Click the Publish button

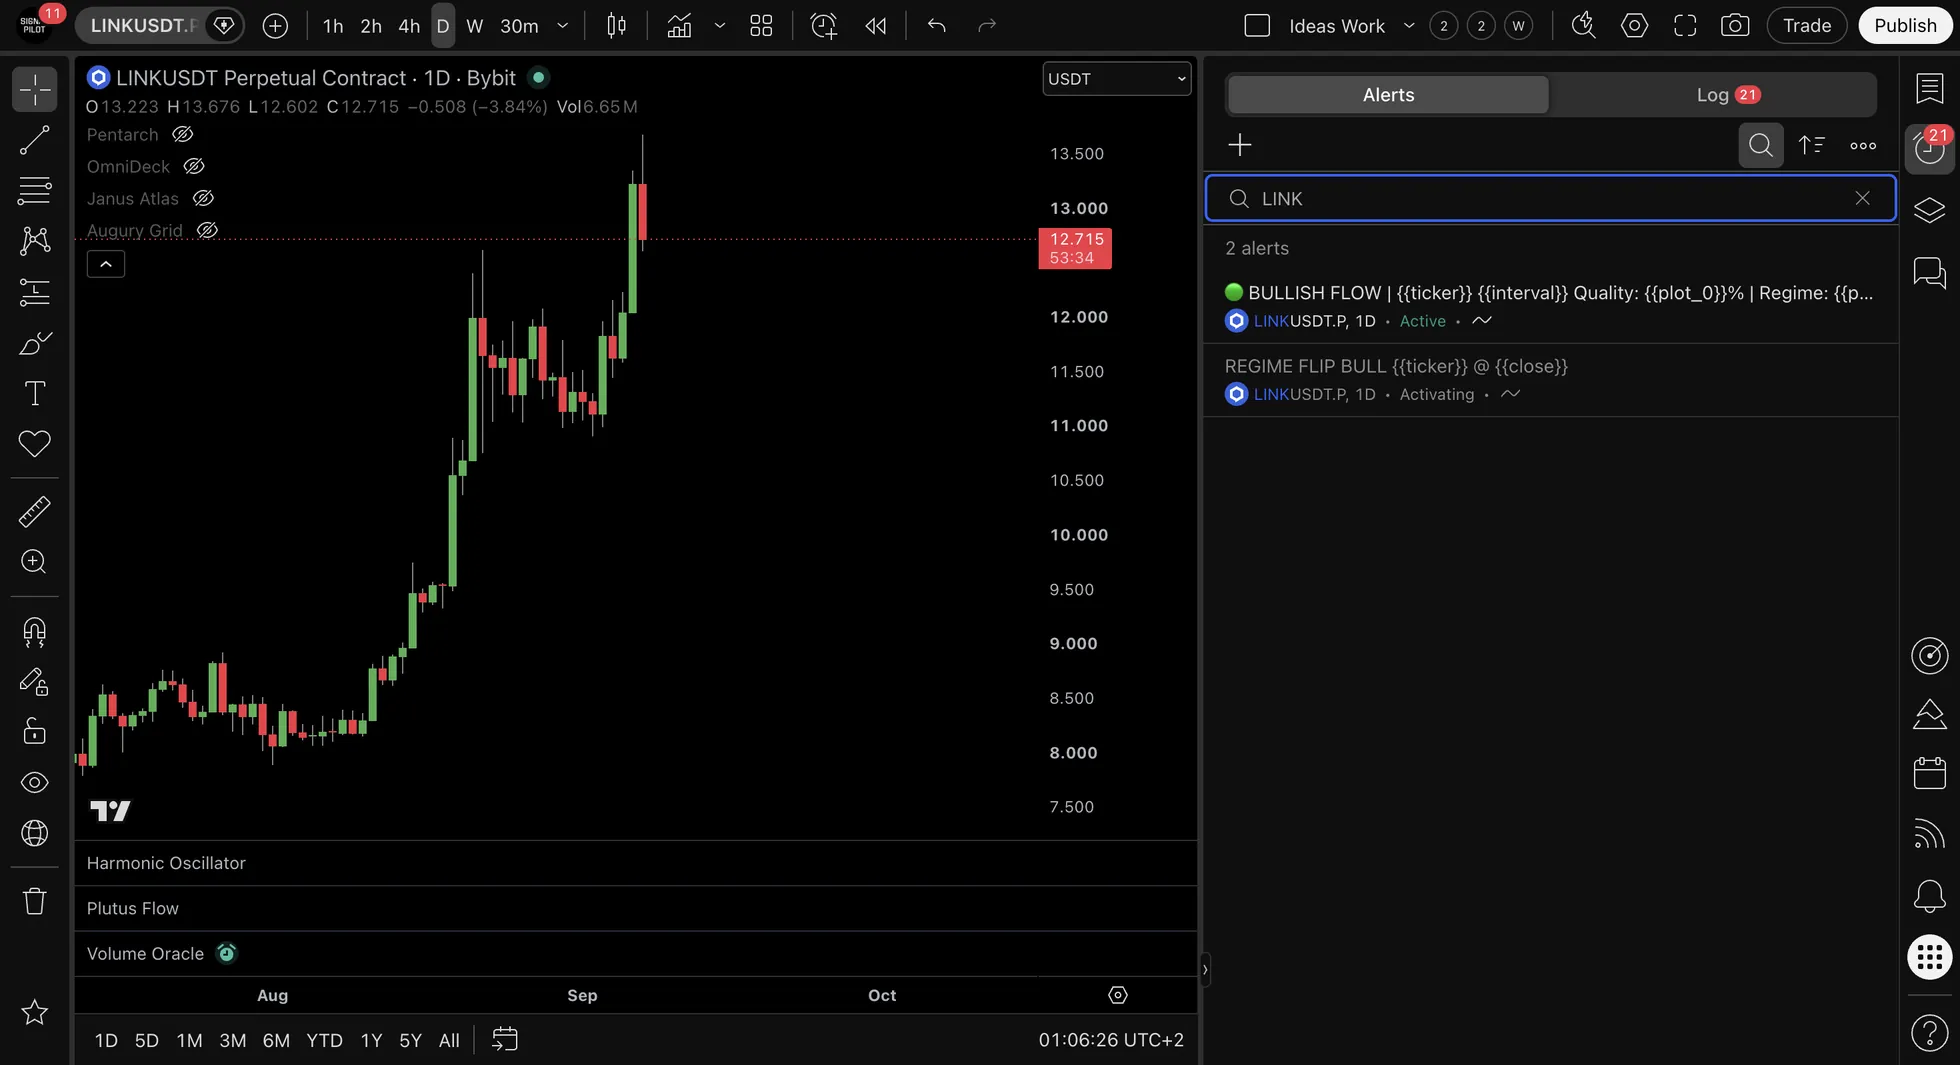tap(1905, 26)
